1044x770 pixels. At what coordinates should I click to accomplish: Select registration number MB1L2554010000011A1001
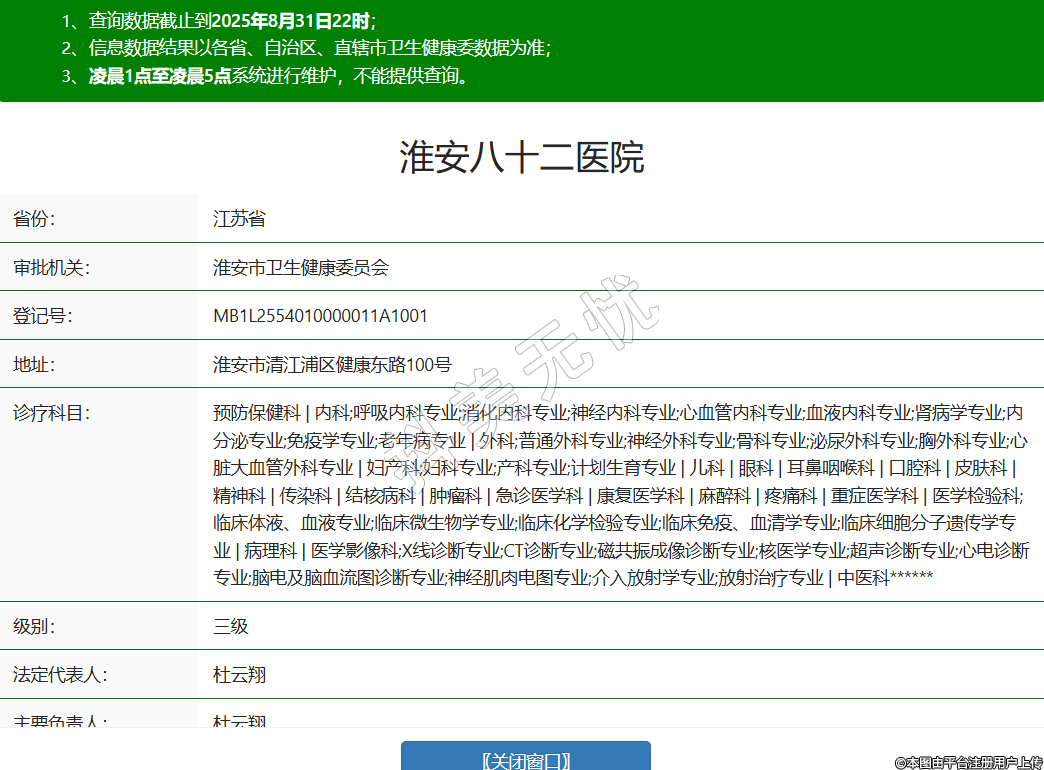pos(320,316)
